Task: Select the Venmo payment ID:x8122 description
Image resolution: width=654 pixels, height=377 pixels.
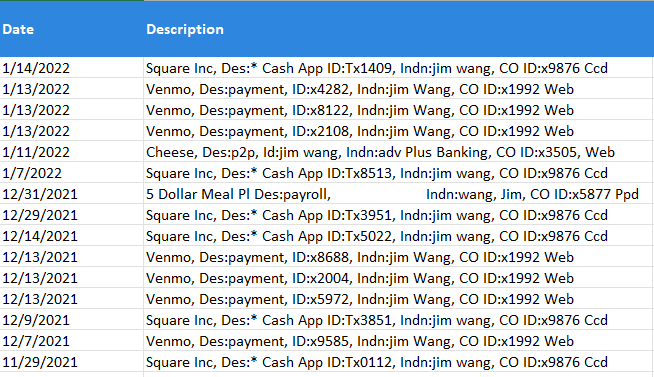Action: (x=398, y=110)
